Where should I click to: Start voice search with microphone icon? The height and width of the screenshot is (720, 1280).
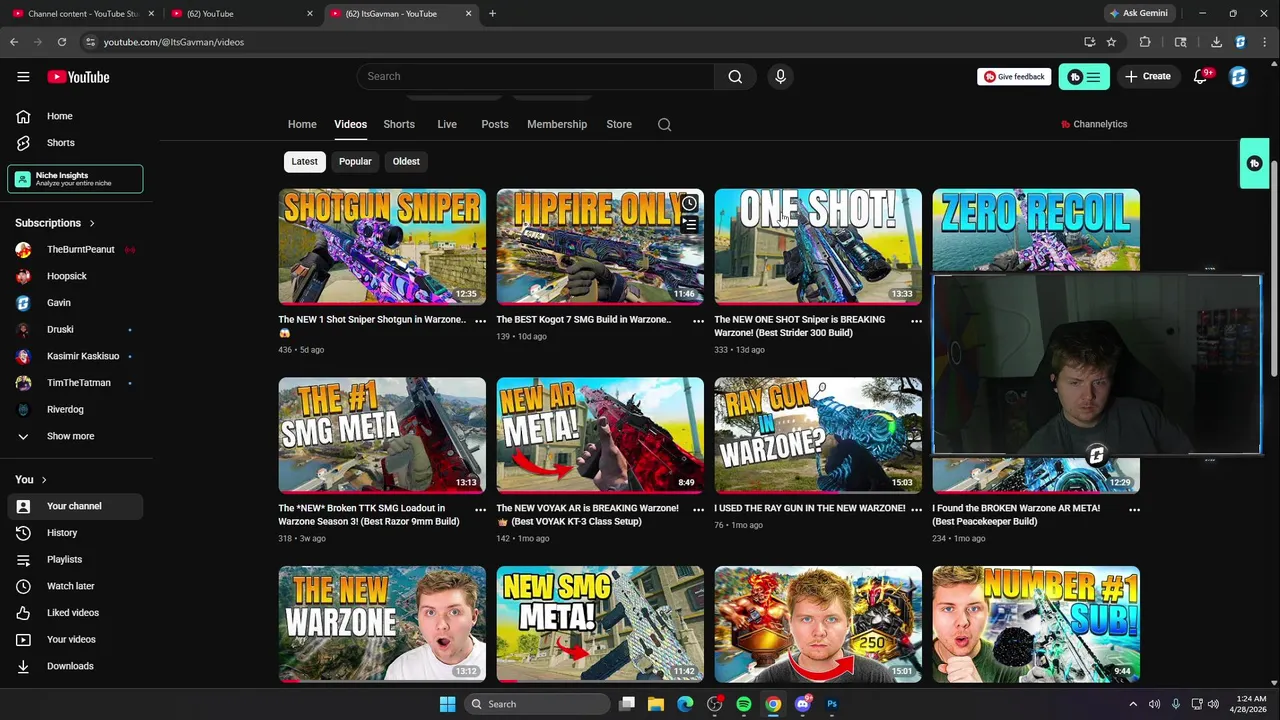click(x=781, y=76)
